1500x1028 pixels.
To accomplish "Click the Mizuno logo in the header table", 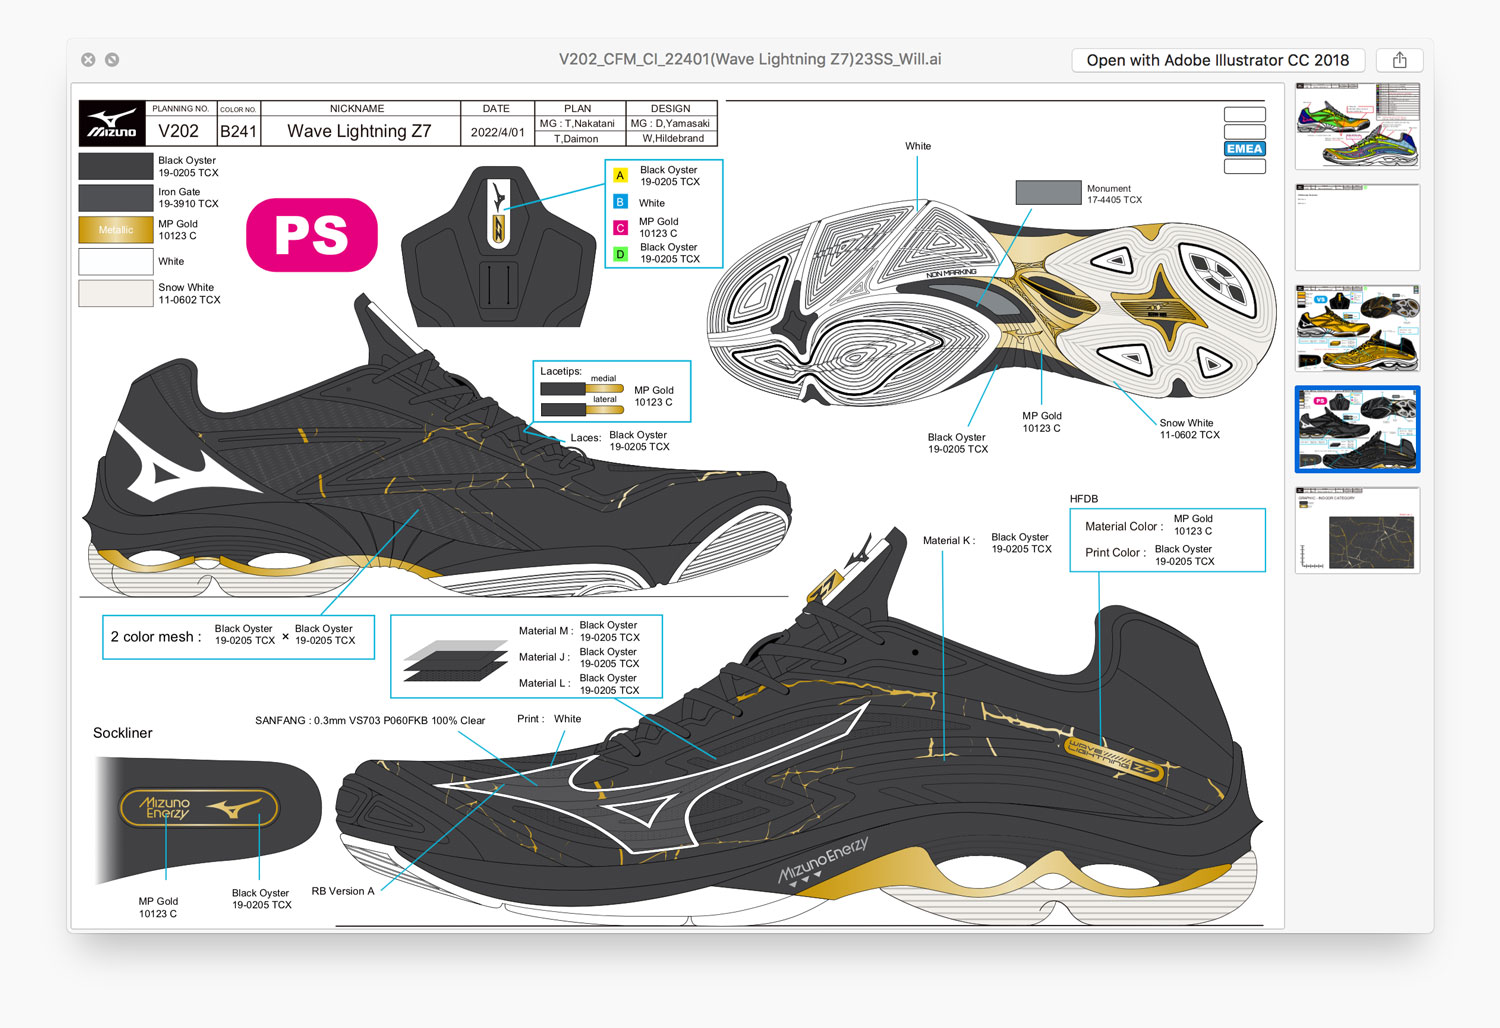I will [112, 124].
